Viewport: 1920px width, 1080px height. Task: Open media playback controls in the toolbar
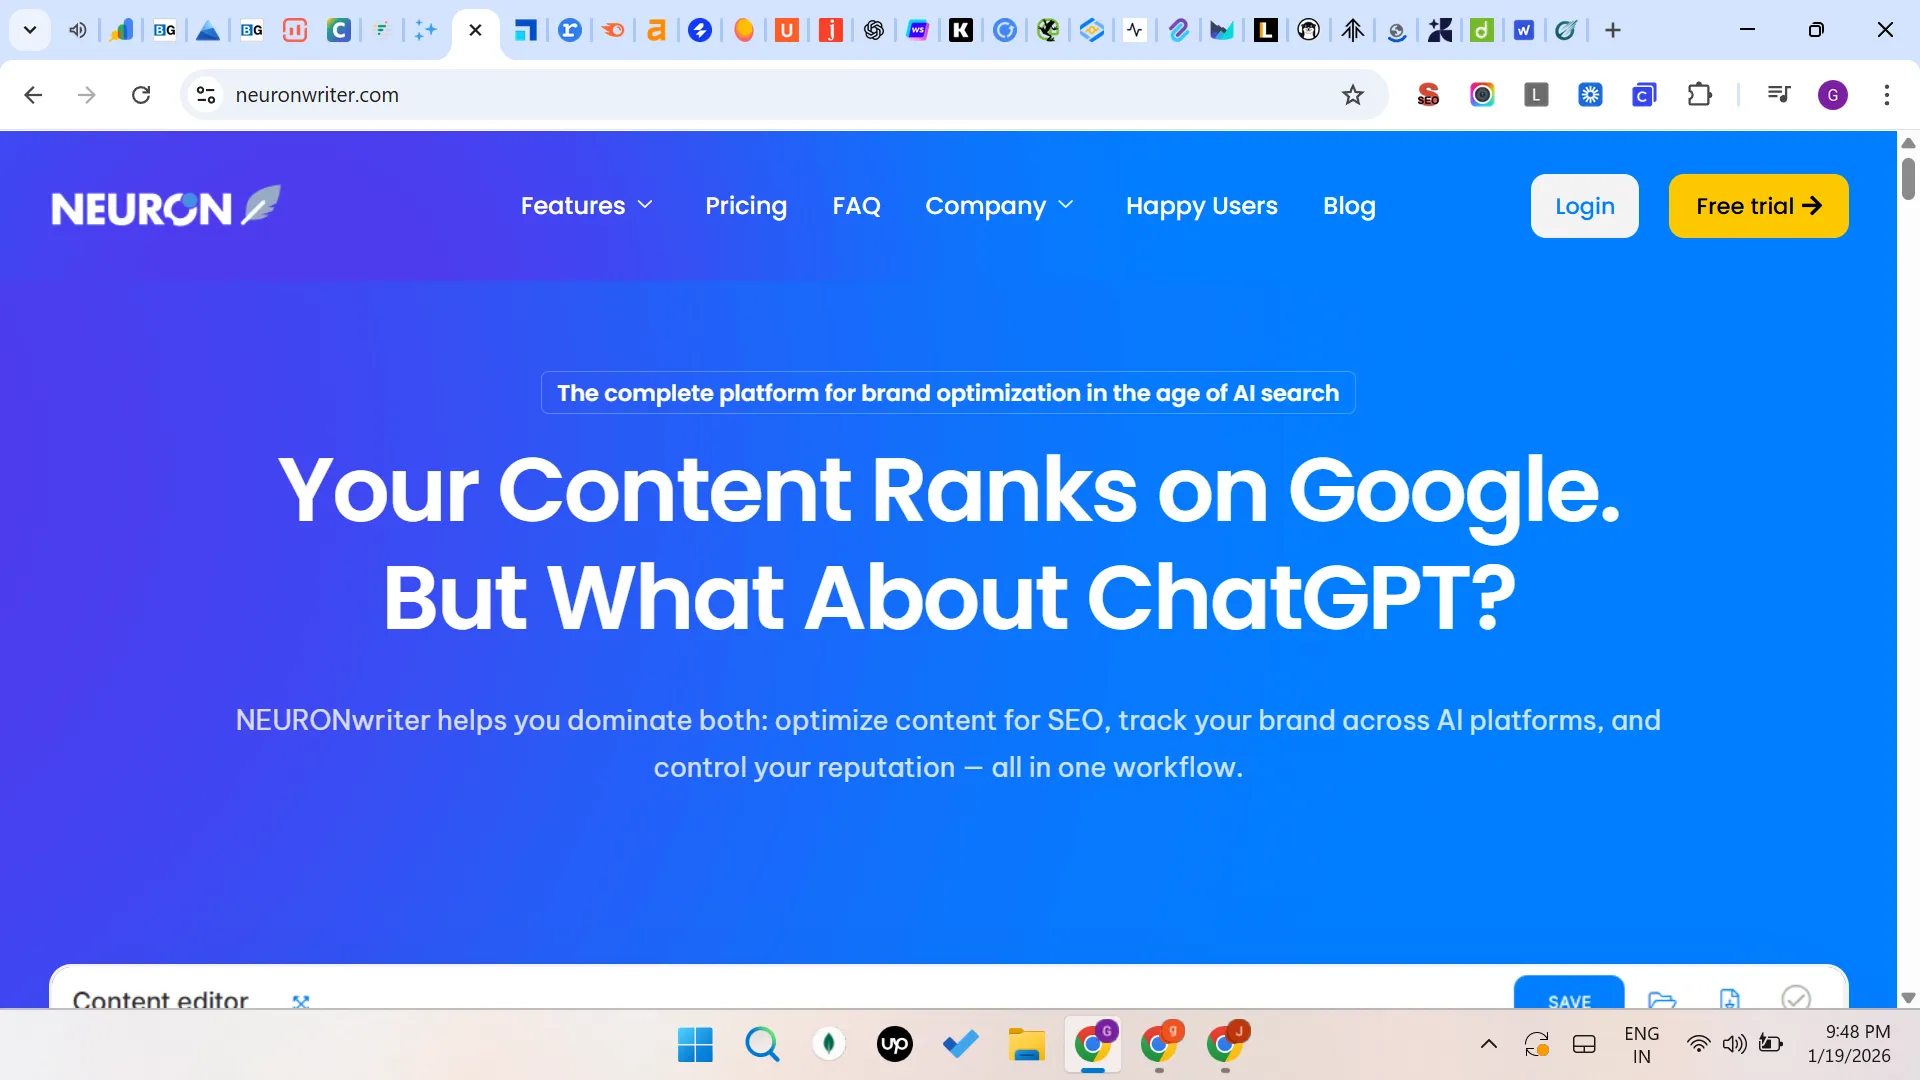click(1779, 94)
